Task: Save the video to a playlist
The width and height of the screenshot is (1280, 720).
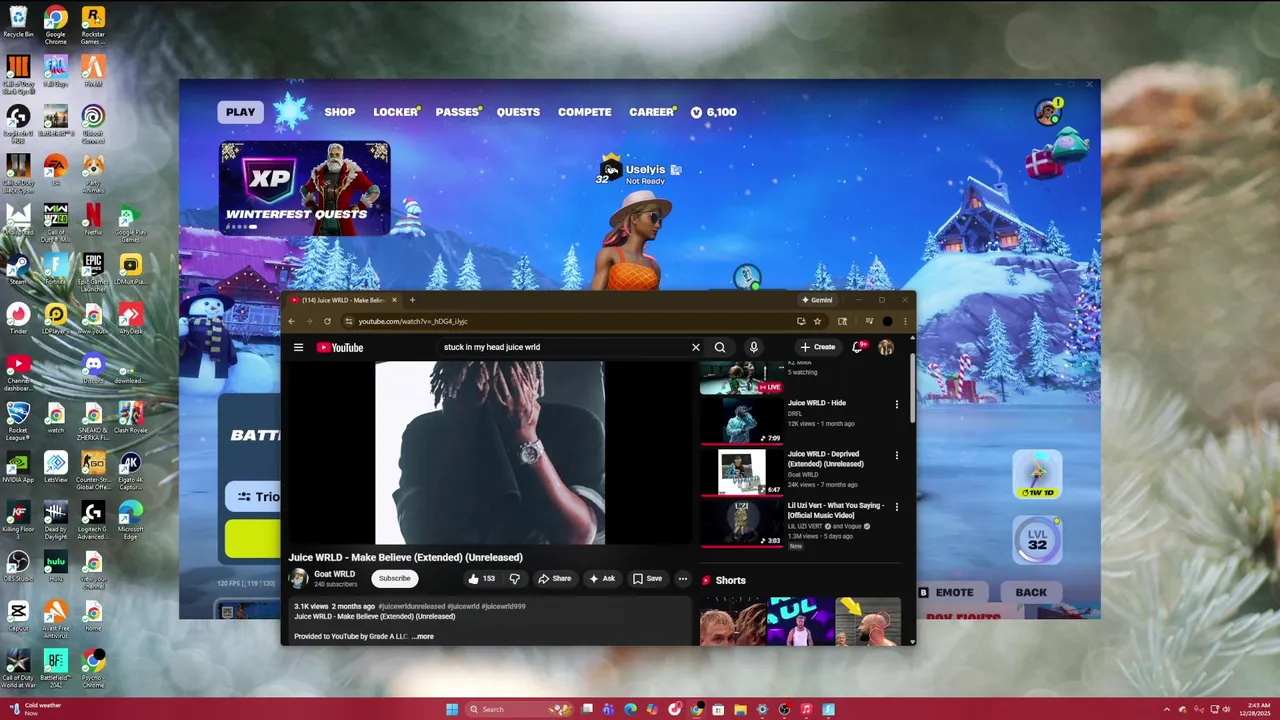Action: 647,578
